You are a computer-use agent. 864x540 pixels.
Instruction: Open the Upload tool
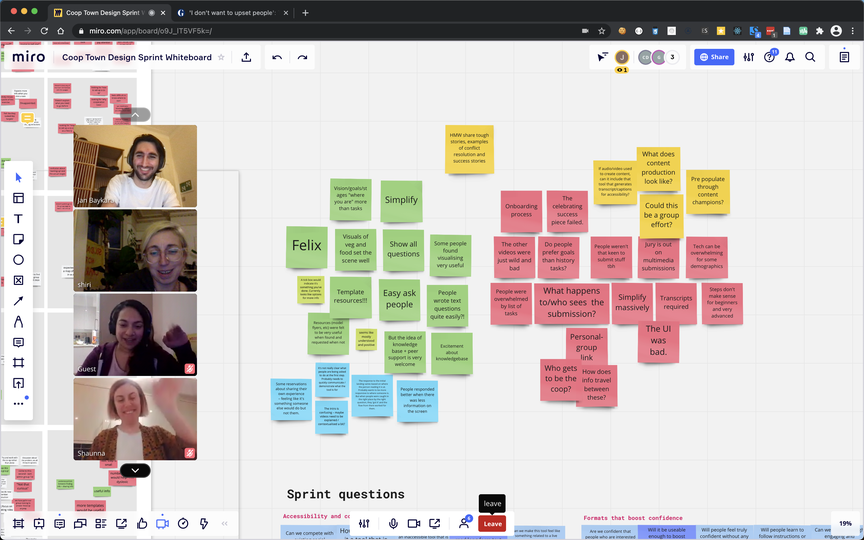18,383
